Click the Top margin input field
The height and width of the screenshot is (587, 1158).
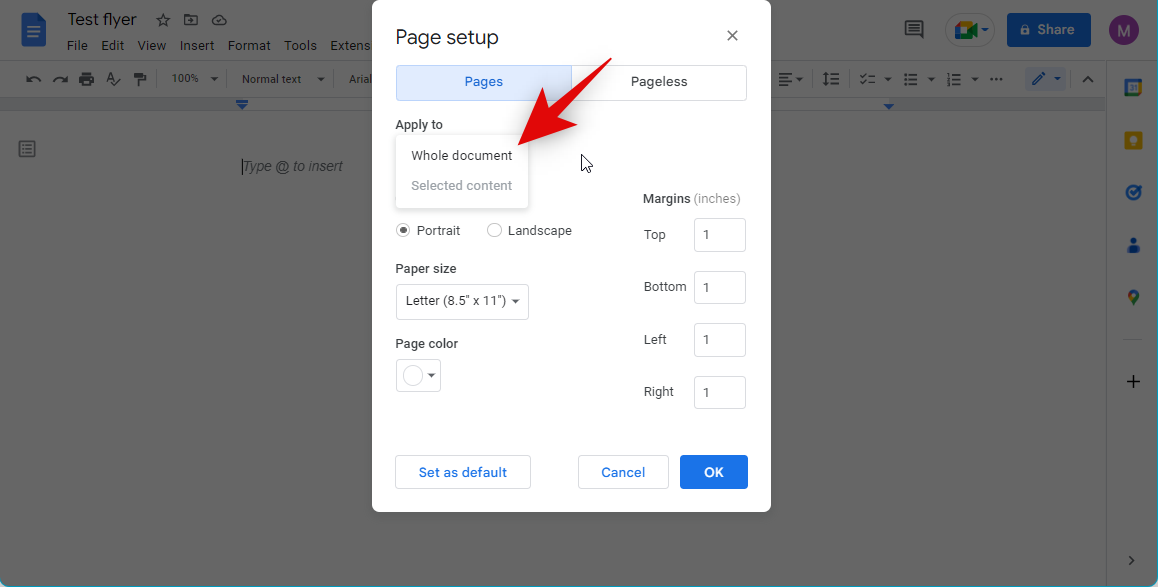click(719, 235)
